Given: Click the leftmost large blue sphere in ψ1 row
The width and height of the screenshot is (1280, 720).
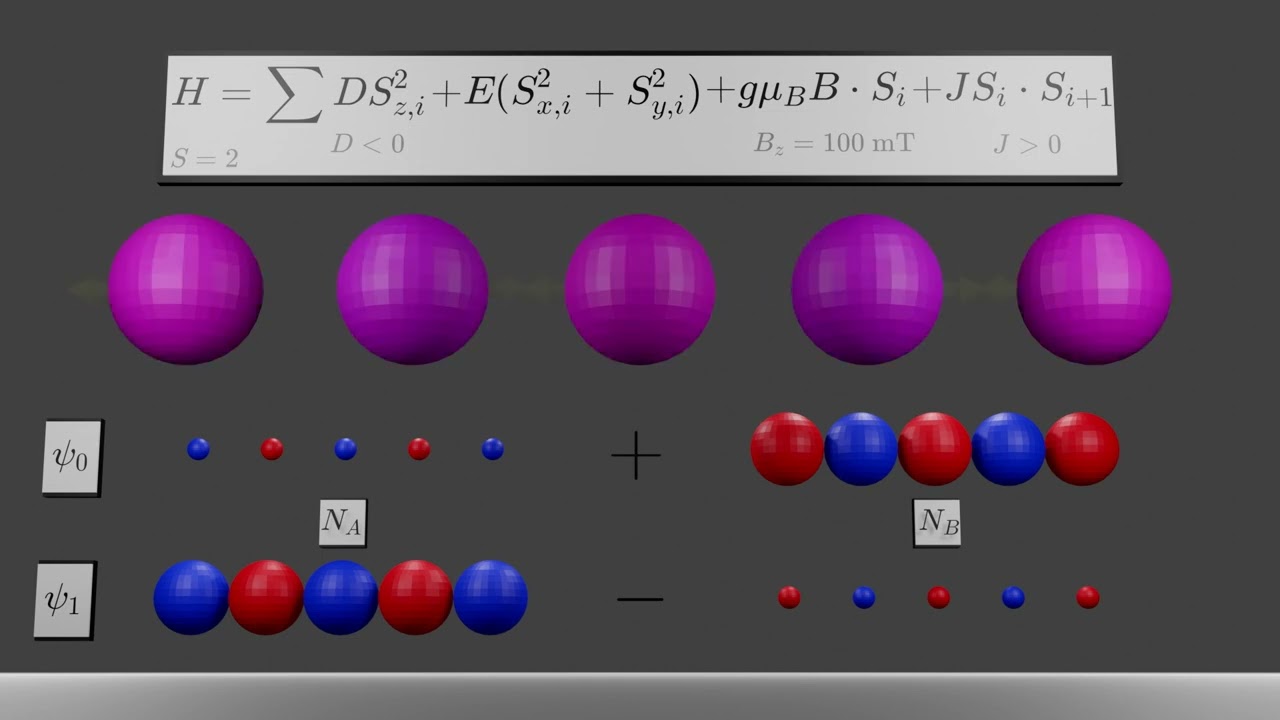Looking at the screenshot, I should (191, 597).
